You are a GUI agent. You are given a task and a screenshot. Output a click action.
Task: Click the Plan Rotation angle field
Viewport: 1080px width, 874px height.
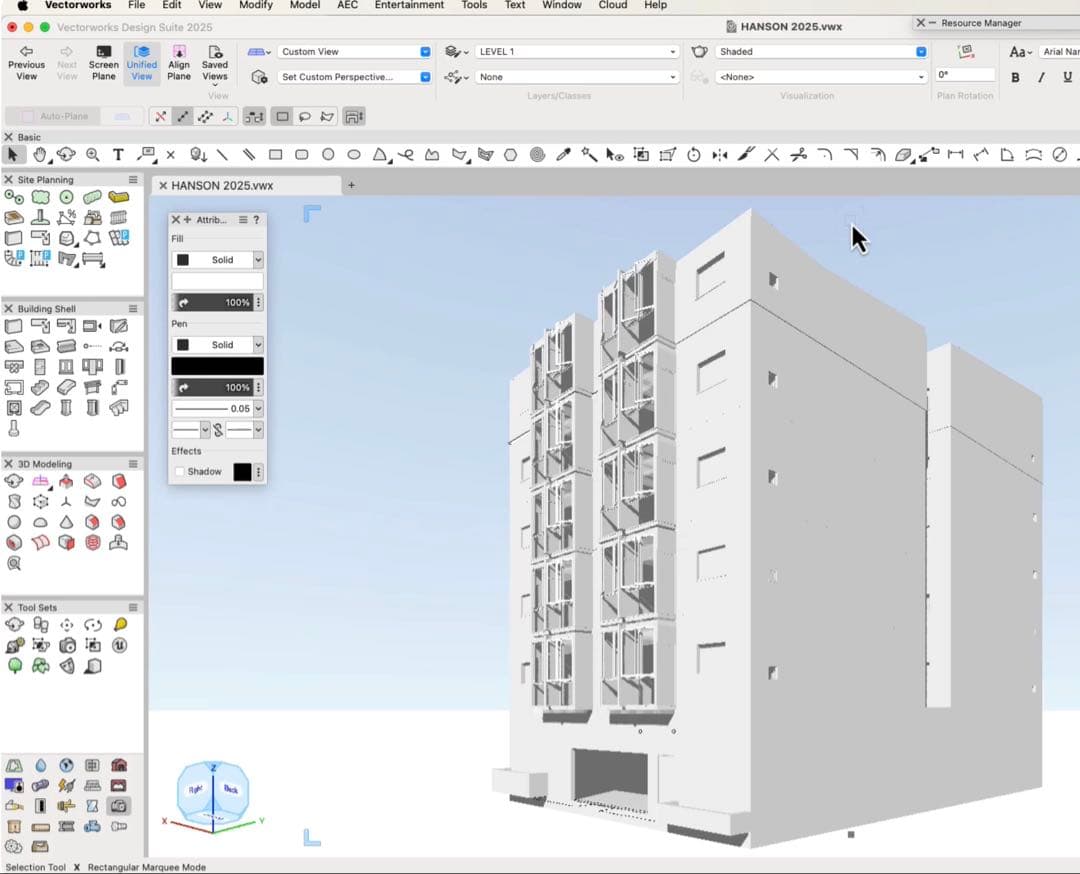(x=965, y=75)
